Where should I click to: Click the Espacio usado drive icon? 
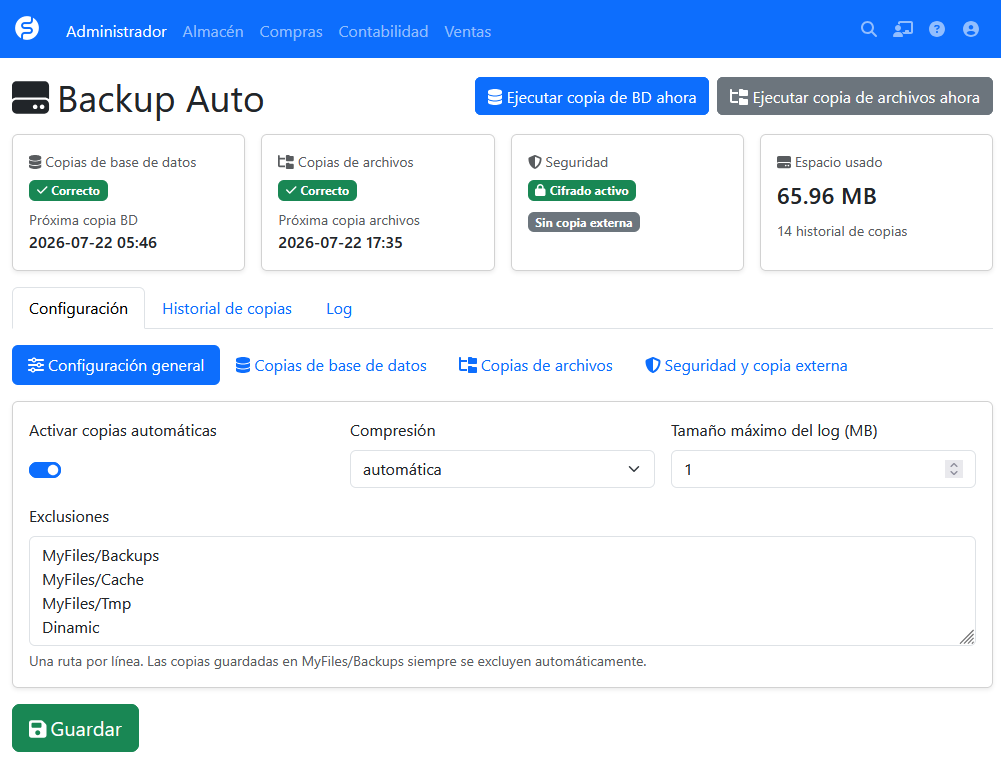(x=784, y=162)
